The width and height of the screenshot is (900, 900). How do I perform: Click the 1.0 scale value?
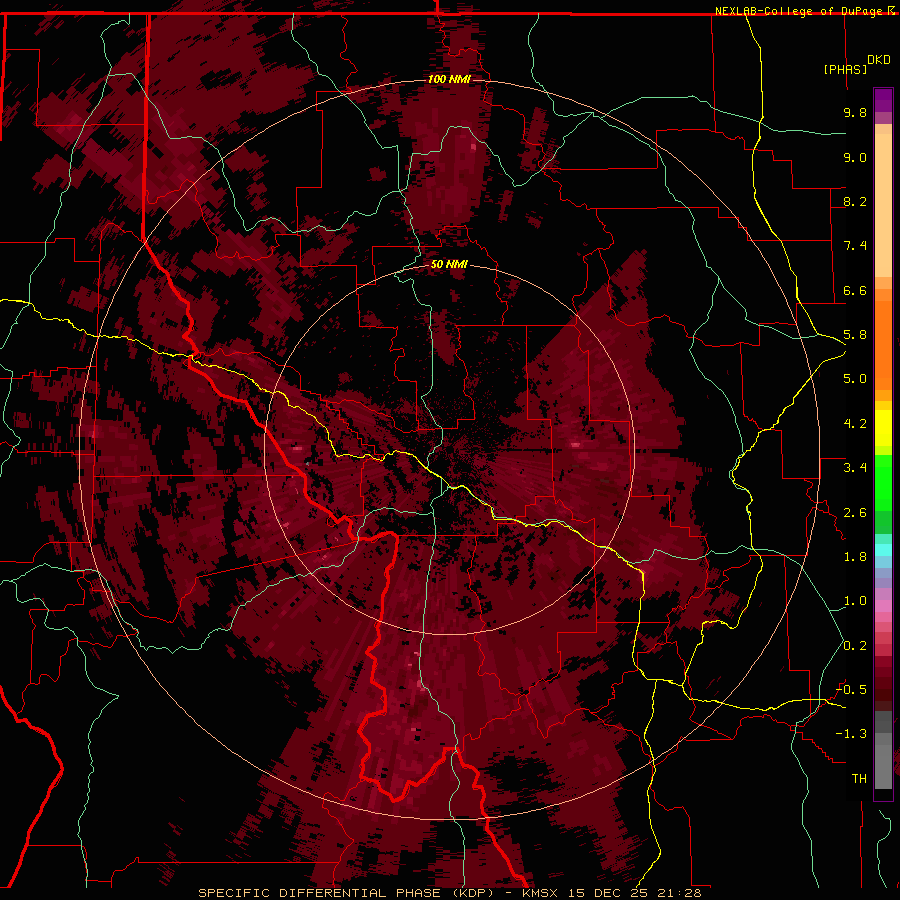[x=855, y=601]
